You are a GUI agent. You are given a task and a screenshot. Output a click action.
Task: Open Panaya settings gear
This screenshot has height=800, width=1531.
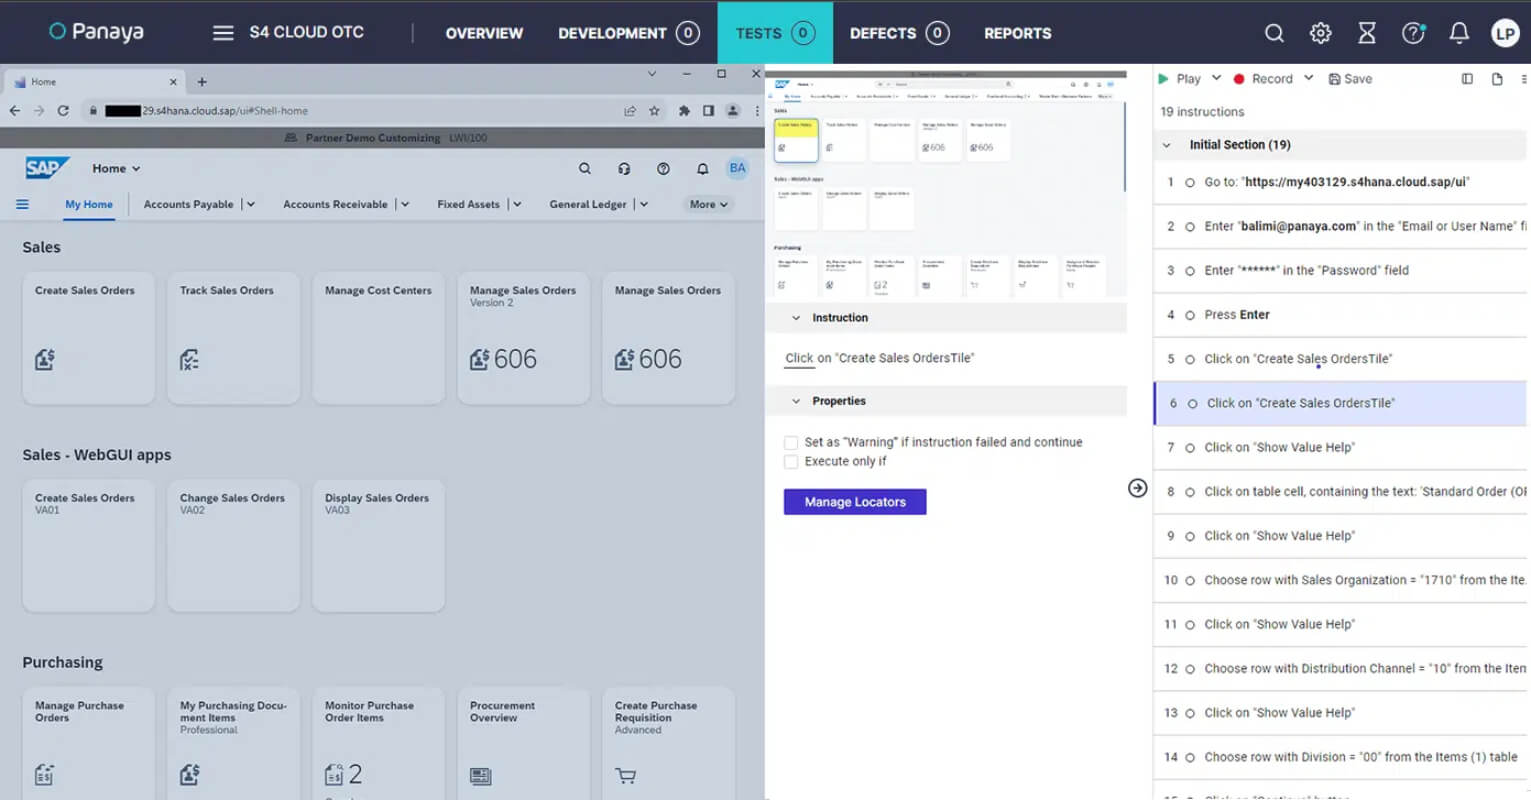(x=1321, y=33)
